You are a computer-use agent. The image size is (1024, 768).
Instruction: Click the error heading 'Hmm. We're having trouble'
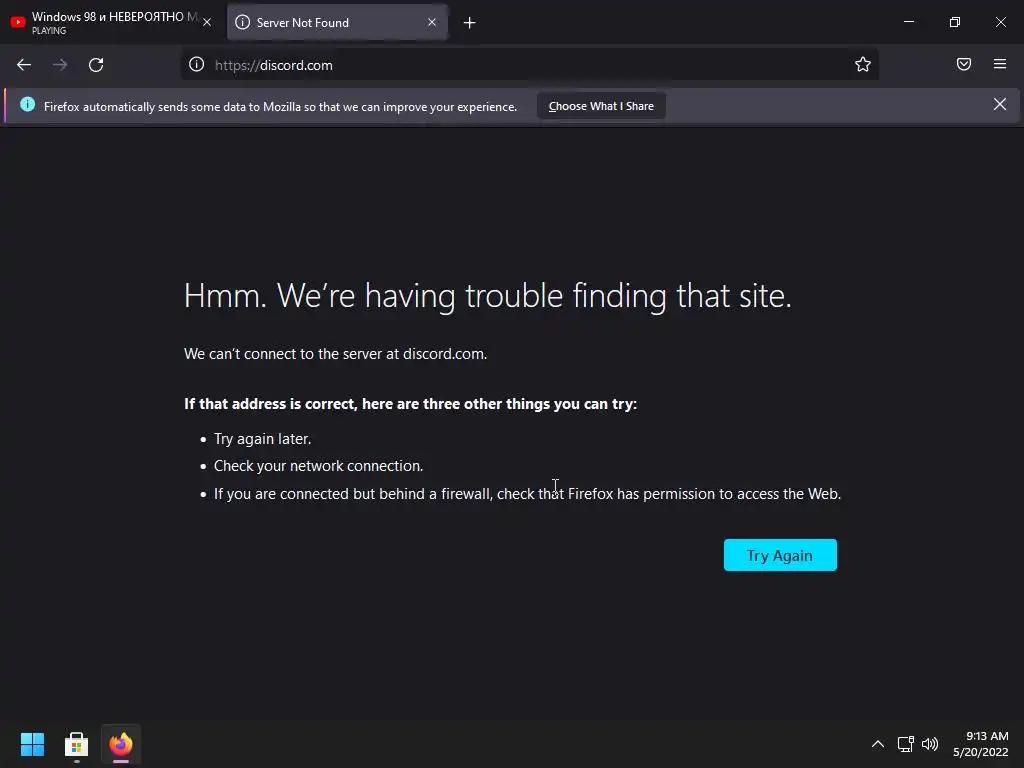pos(487,296)
